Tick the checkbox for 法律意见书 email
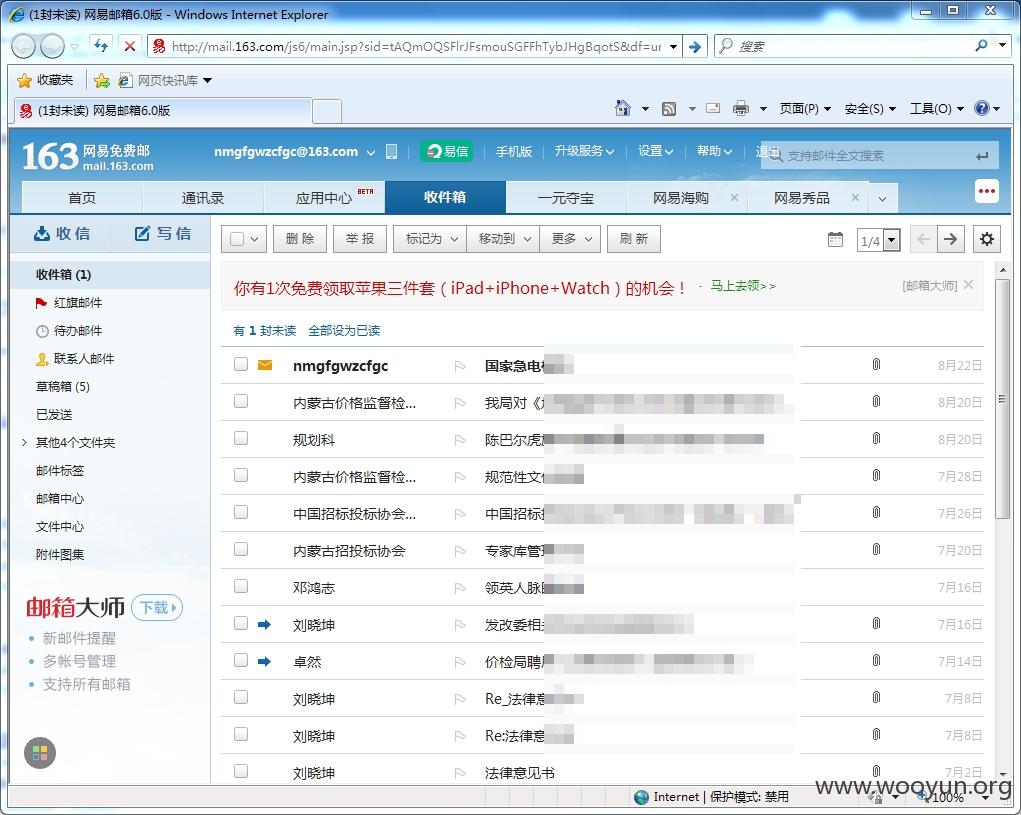 point(241,771)
